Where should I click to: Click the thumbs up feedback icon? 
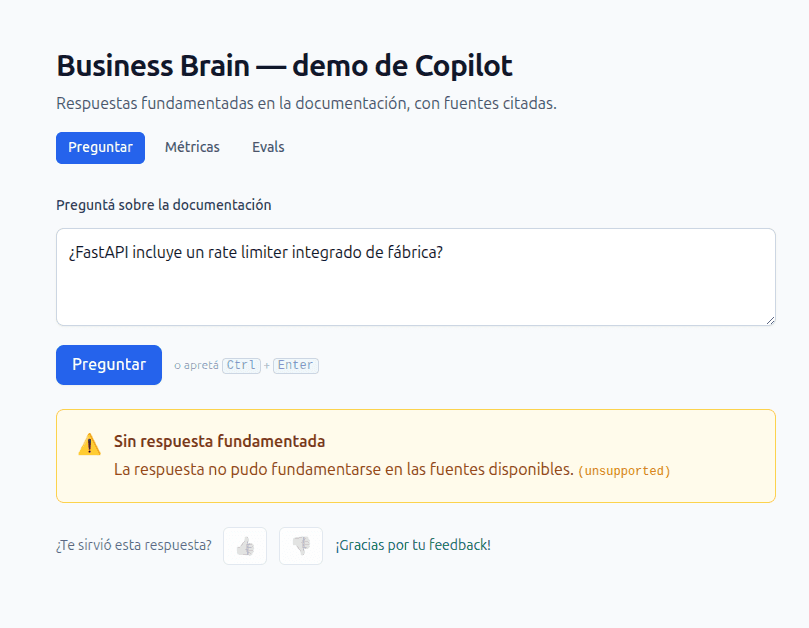pyautogui.click(x=245, y=546)
